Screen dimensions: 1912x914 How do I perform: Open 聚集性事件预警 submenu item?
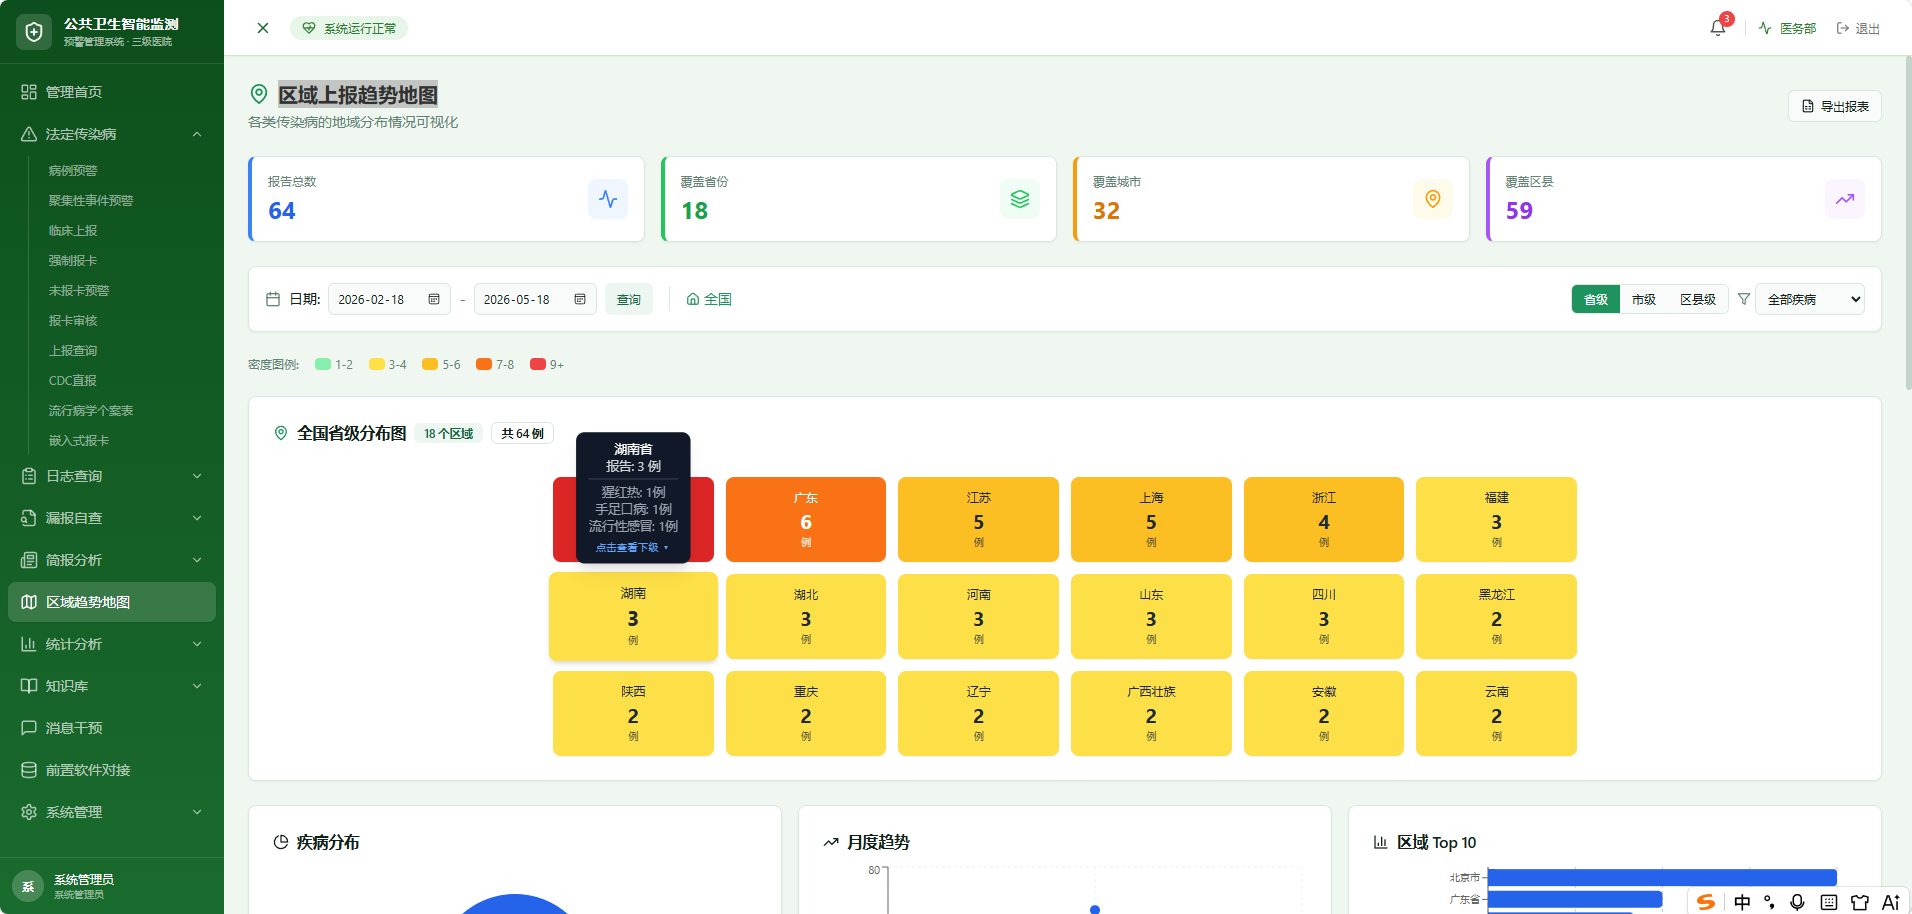pos(91,201)
